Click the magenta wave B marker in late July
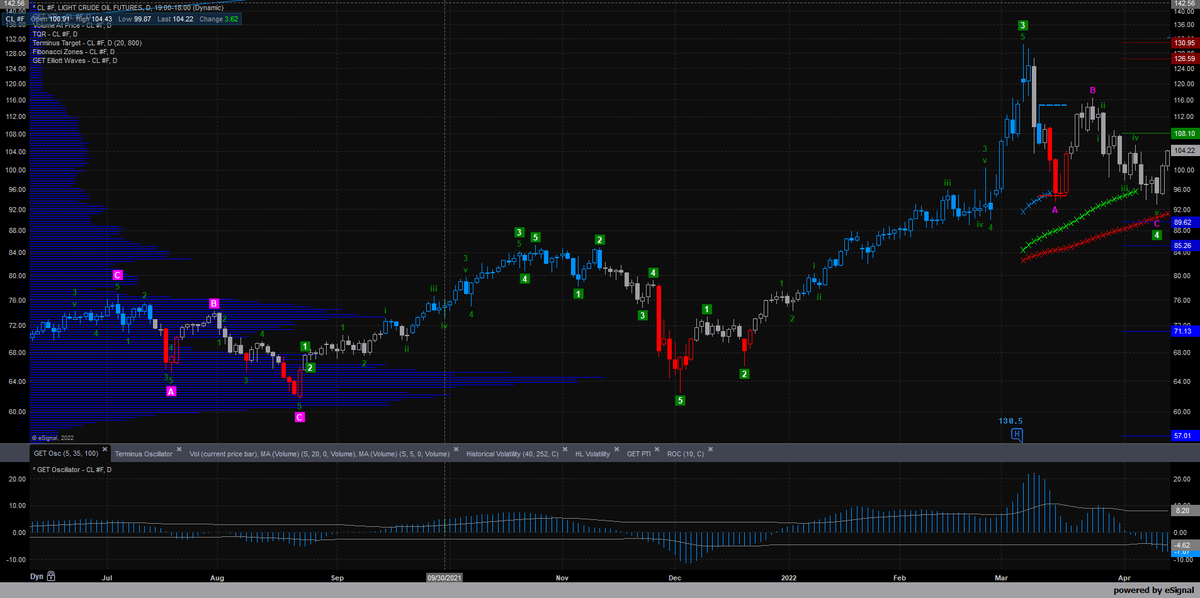This screenshot has width=1200, height=598. click(x=214, y=302)
